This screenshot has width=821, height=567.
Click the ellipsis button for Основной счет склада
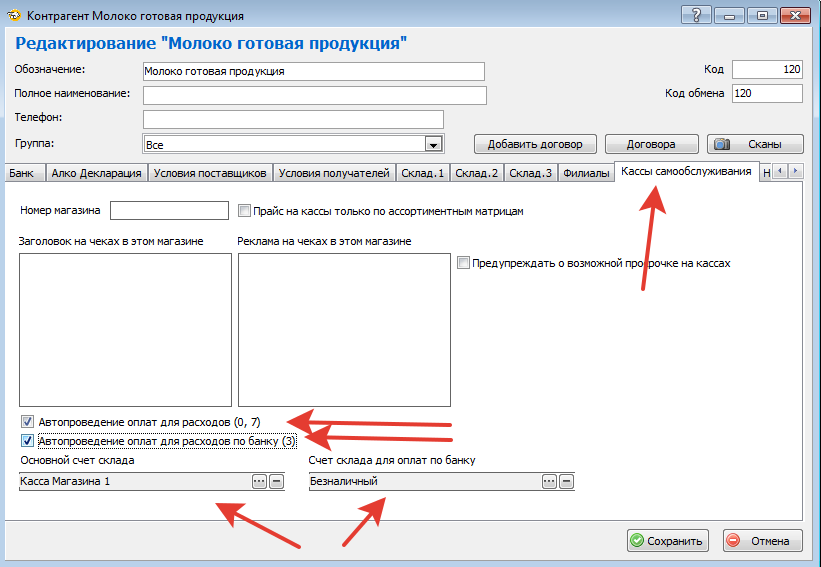[x=259, y=481]
